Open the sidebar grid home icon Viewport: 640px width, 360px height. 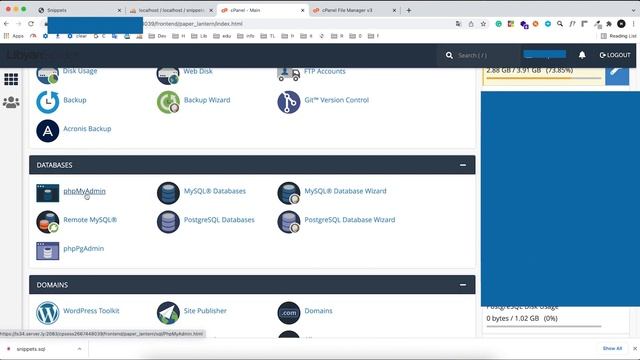(x=11, y=79)
